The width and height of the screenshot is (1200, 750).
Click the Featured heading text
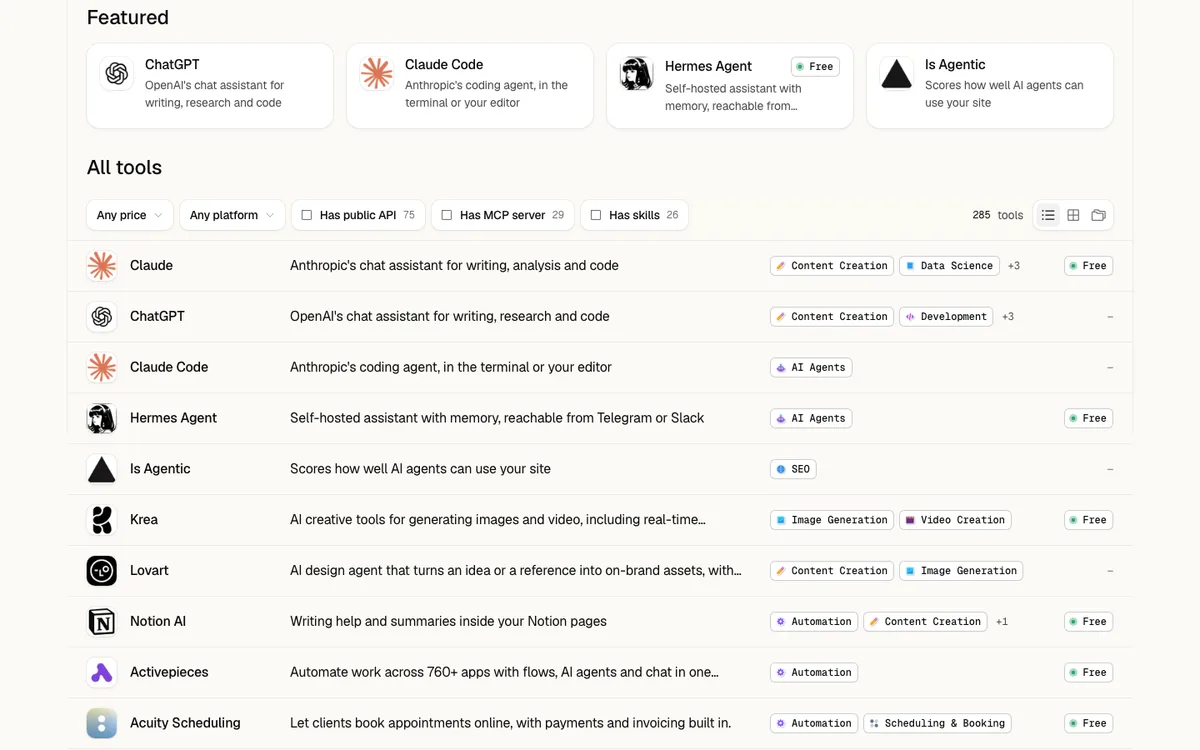(x=128, y=18)
